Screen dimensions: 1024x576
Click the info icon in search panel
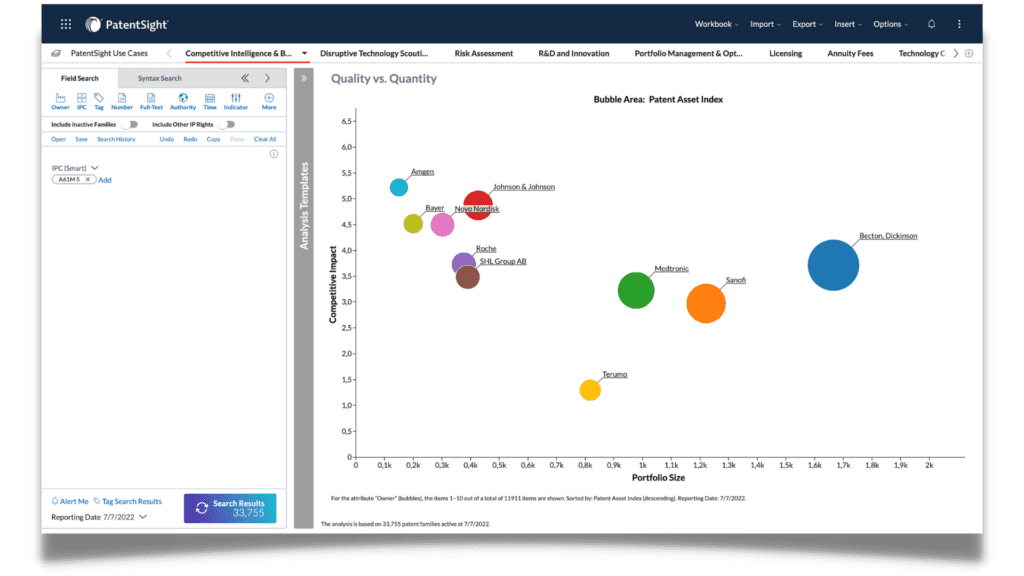[274, 154]
